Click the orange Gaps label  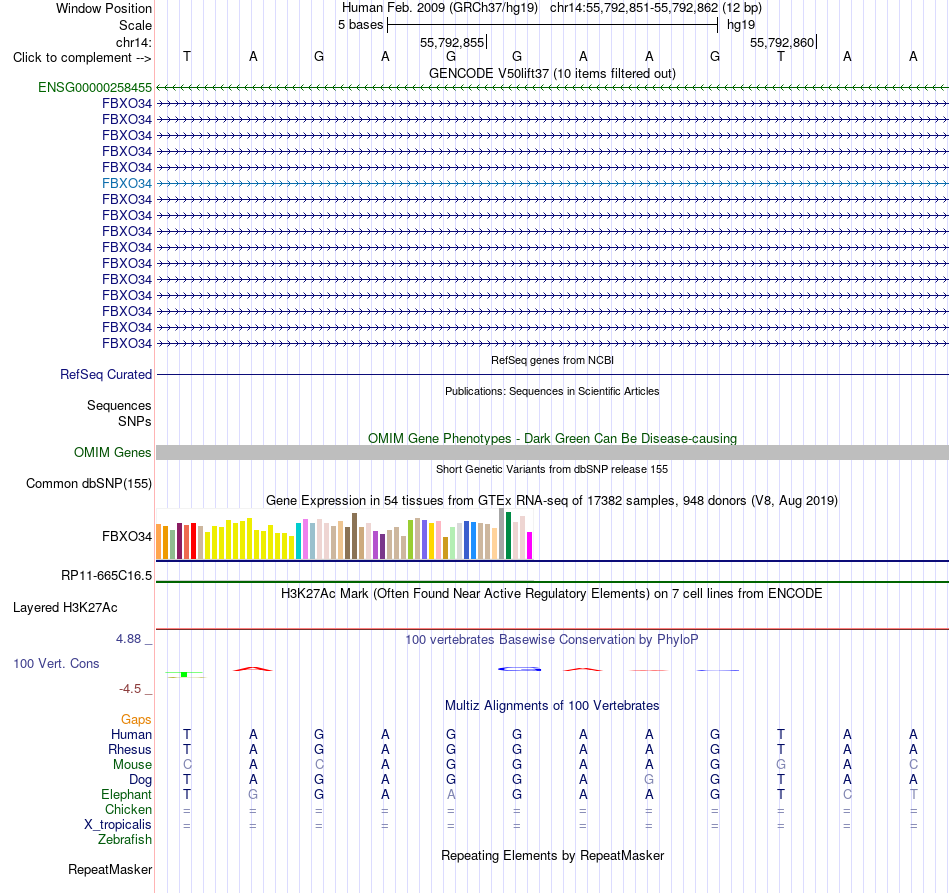(x=136, y=720)
